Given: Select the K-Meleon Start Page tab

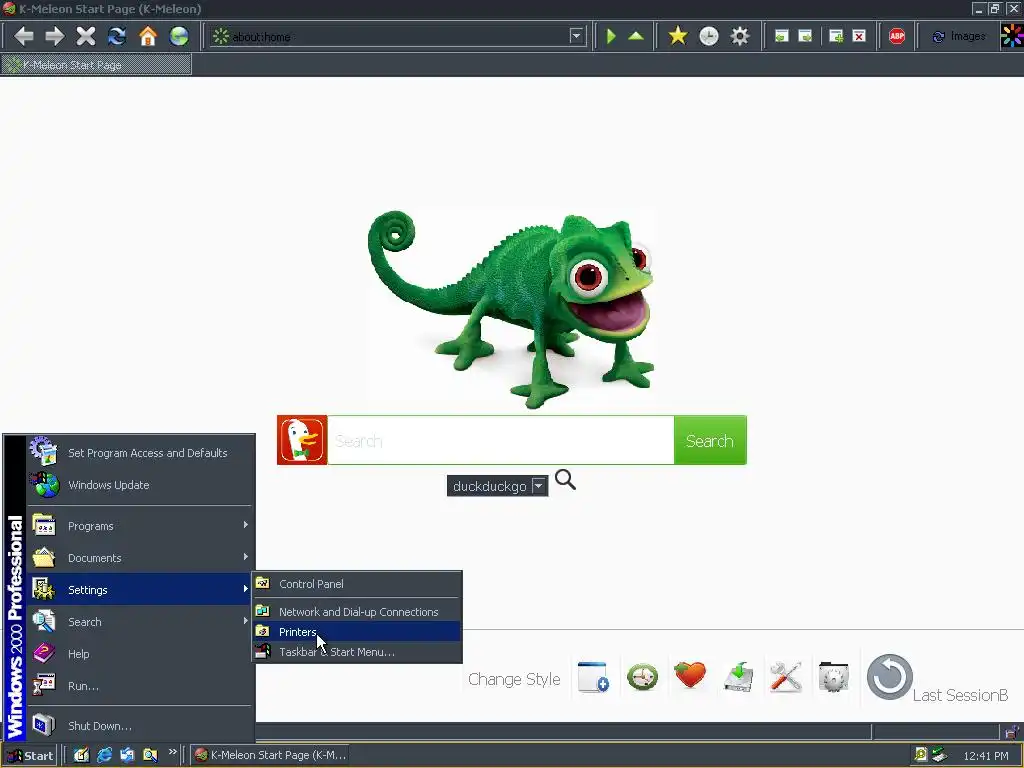Looking at the screenshot, I should [96, 65].
